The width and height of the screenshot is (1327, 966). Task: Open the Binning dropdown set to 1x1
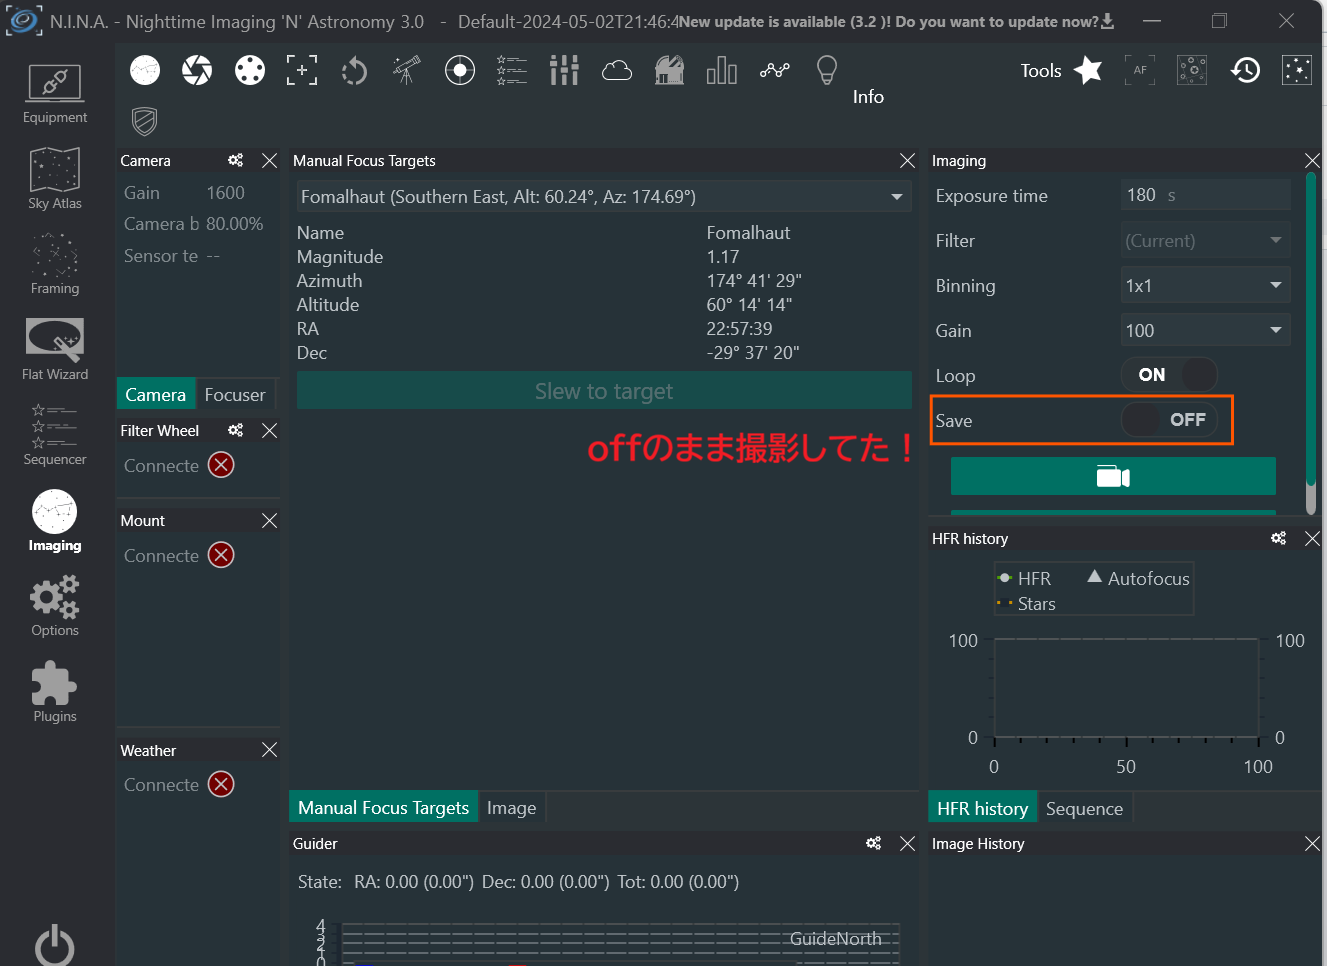pyautogui.click(x=1206, y=285)
